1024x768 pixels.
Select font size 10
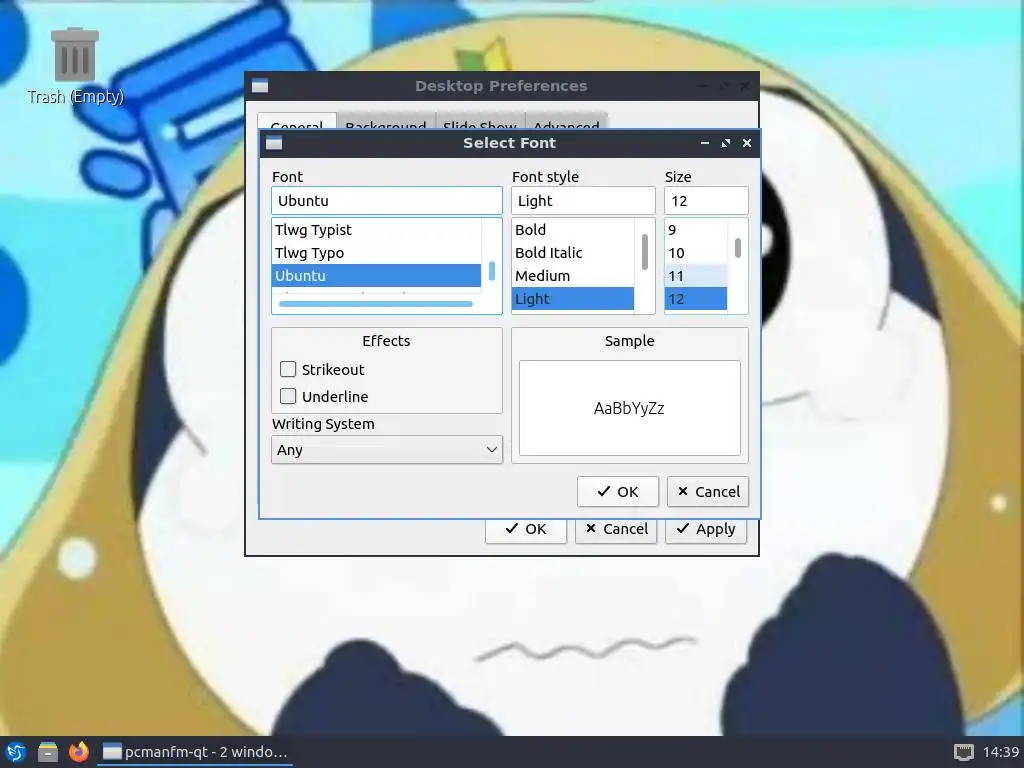[x=696, y=253]
